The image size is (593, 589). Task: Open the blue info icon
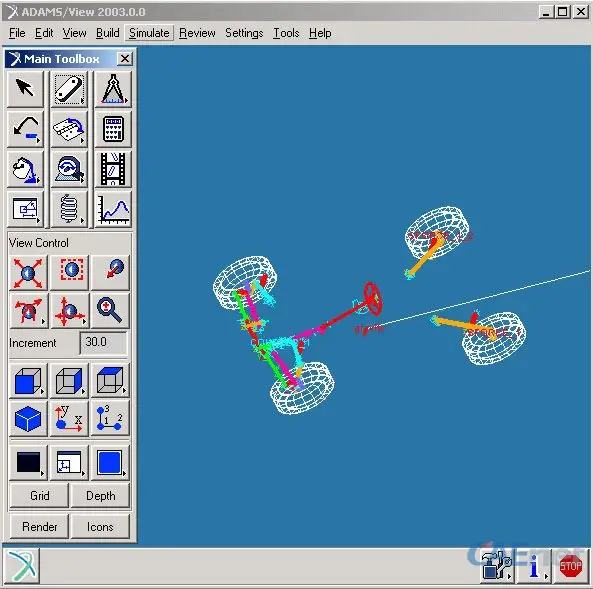coord(534,566)
